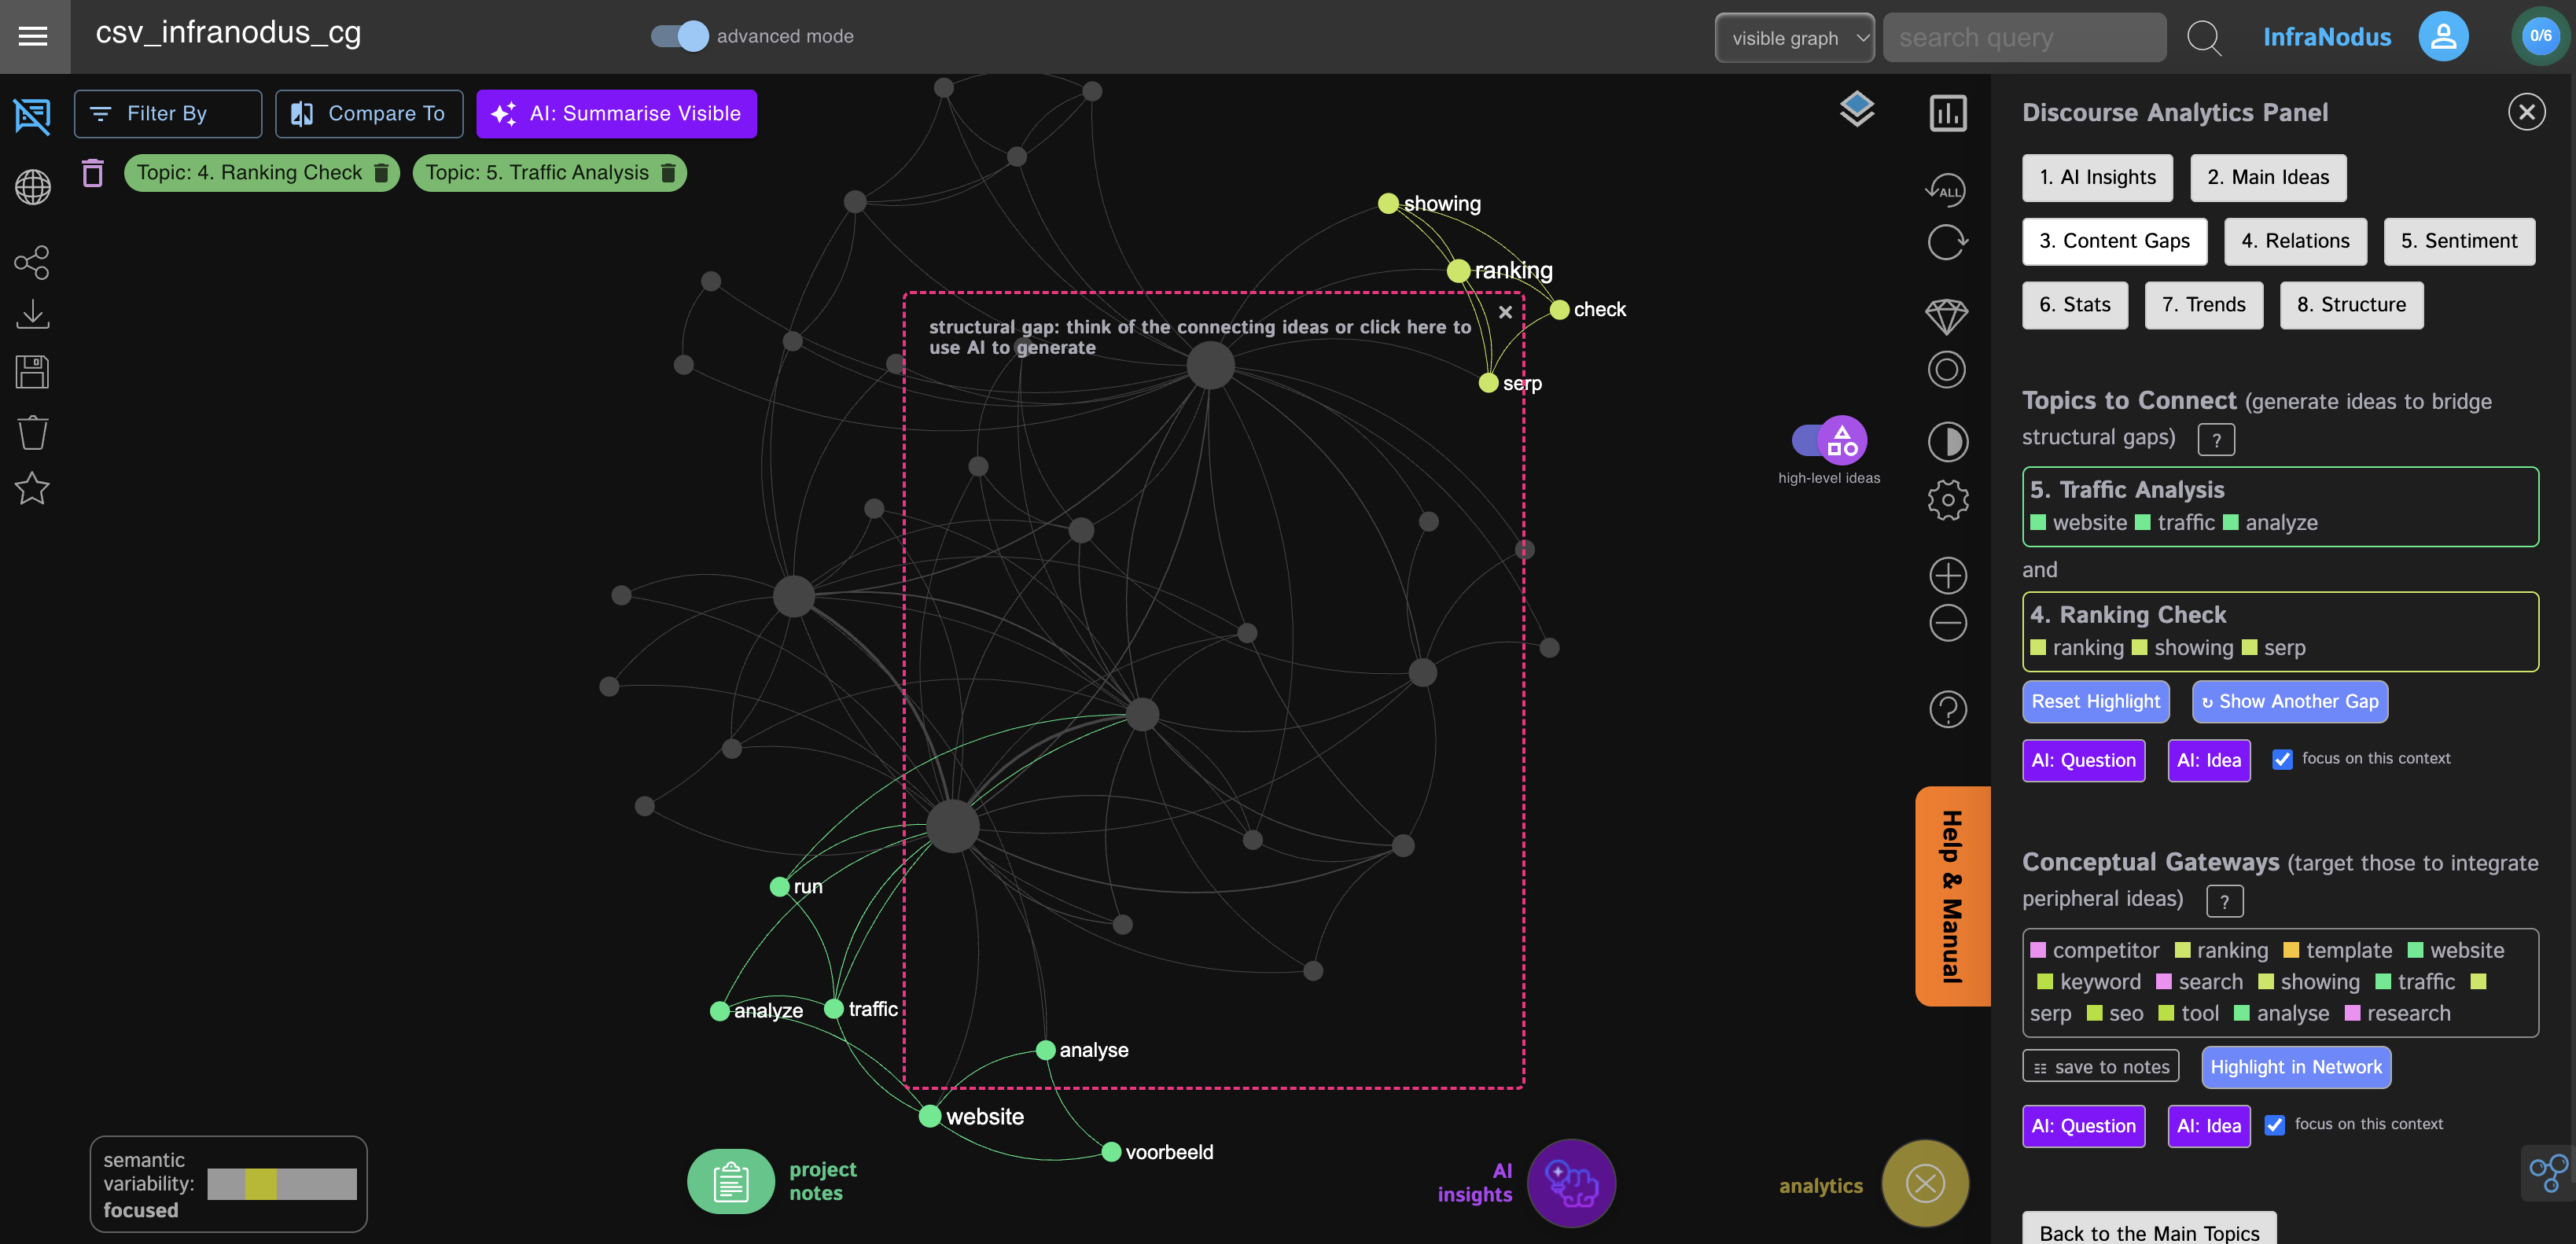Toggle the high-level ideas switch
2576x1244 pixels.
coord(1829,440)
